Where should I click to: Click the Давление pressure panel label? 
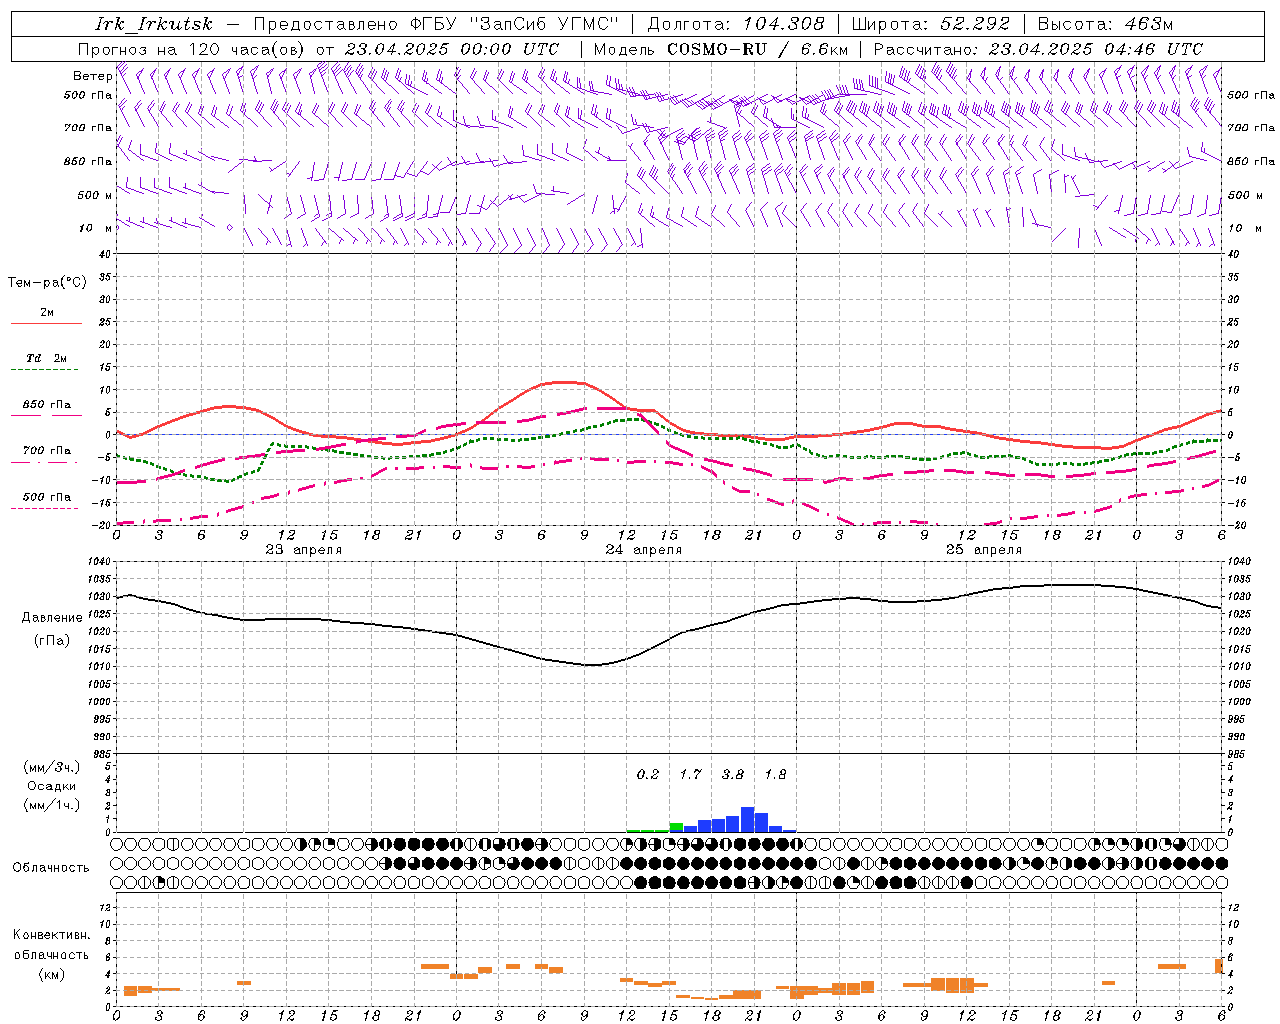coord(52,618)
